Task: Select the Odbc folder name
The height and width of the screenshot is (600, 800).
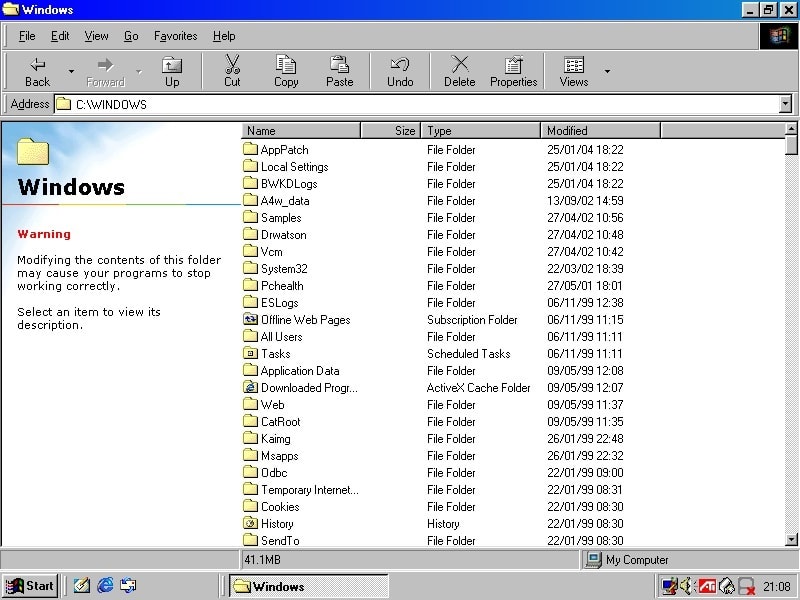Action: point(274,472)
